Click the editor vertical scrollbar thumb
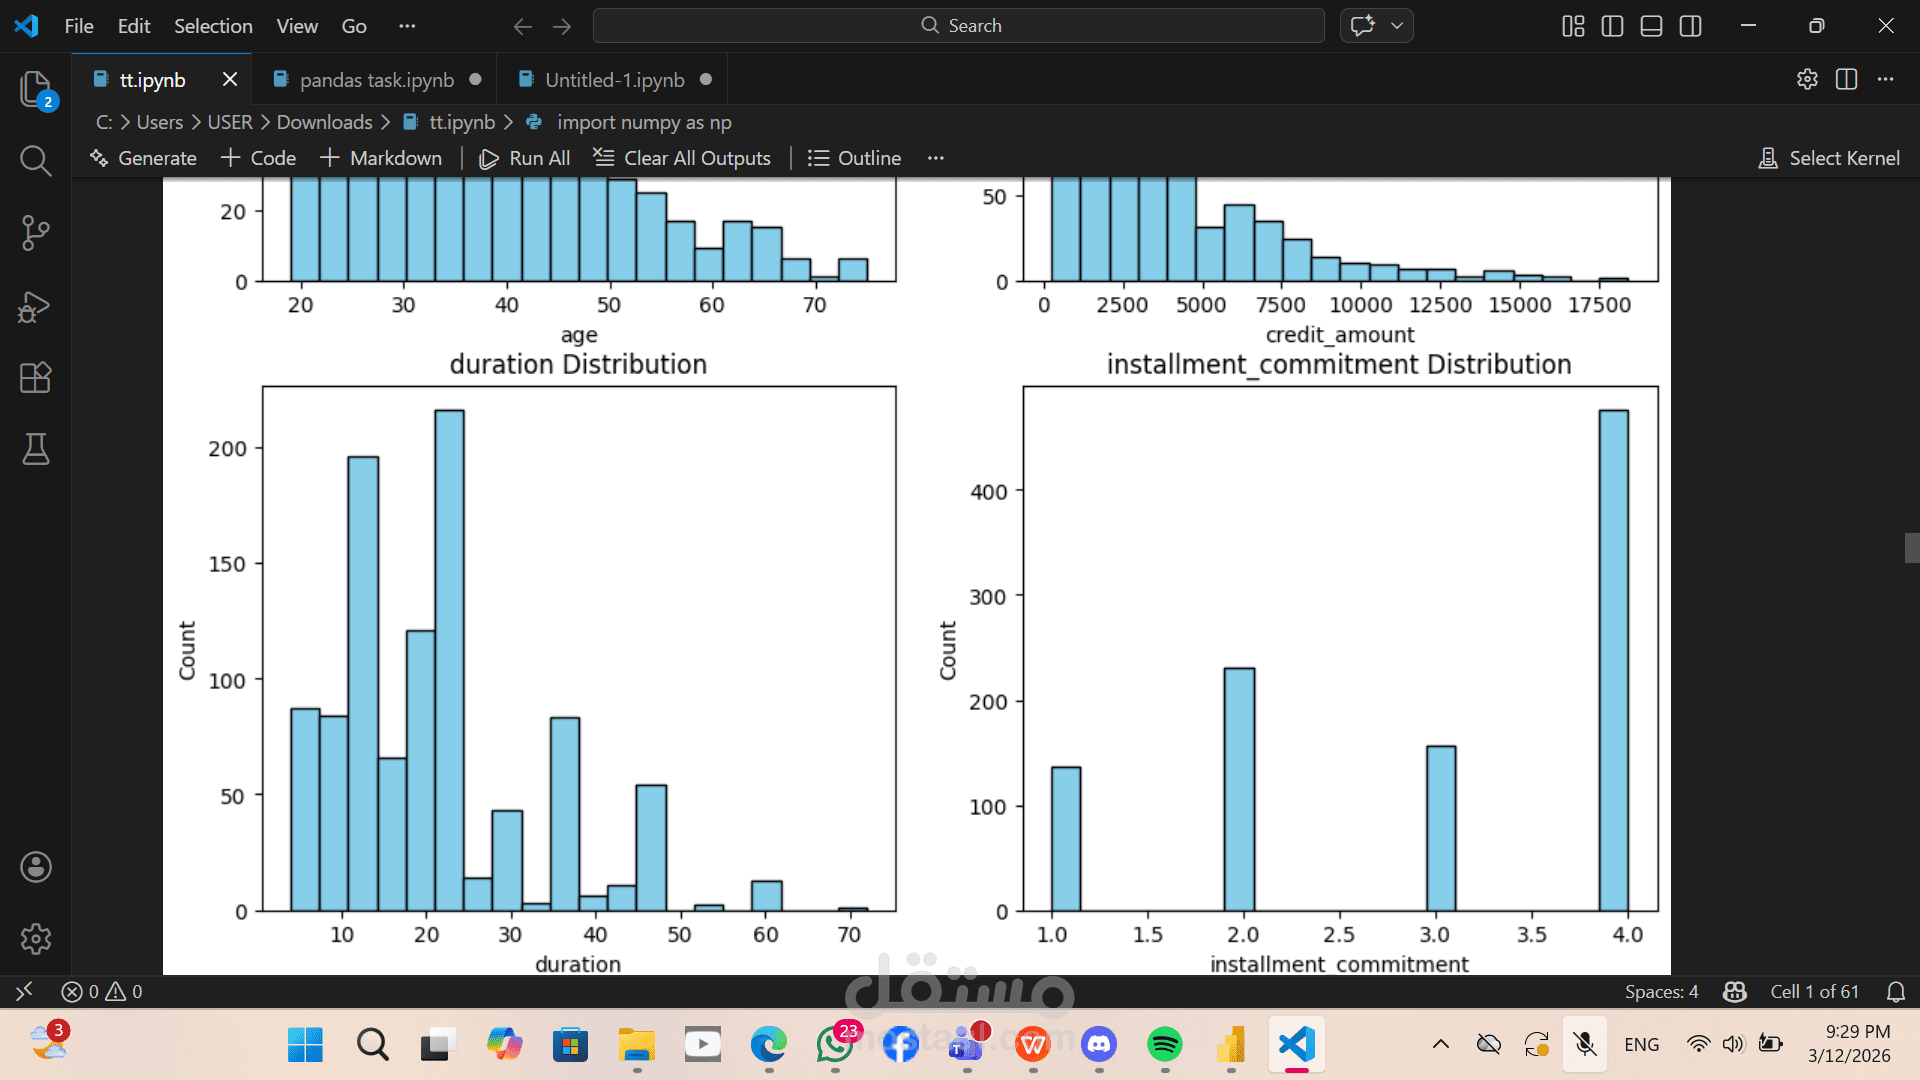1920x1080 pixels. coord(1911,548)
